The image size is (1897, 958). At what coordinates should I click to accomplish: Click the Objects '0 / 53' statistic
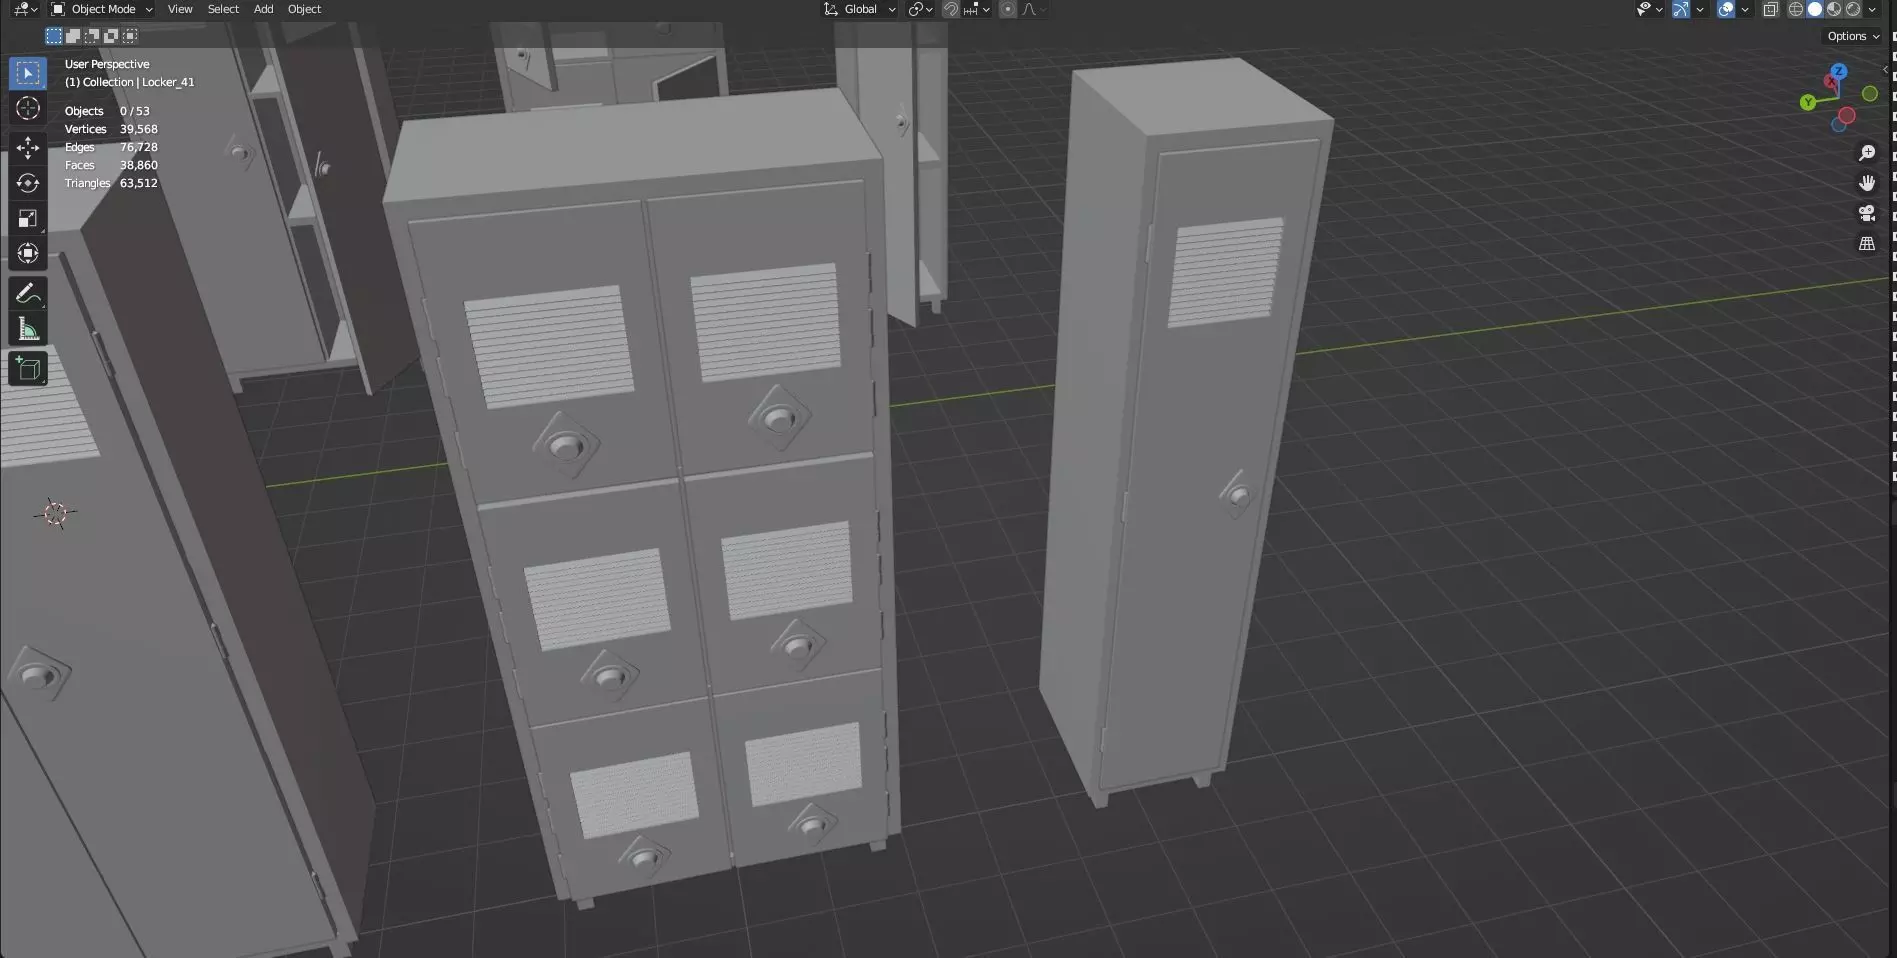click(x=135, y=111)
